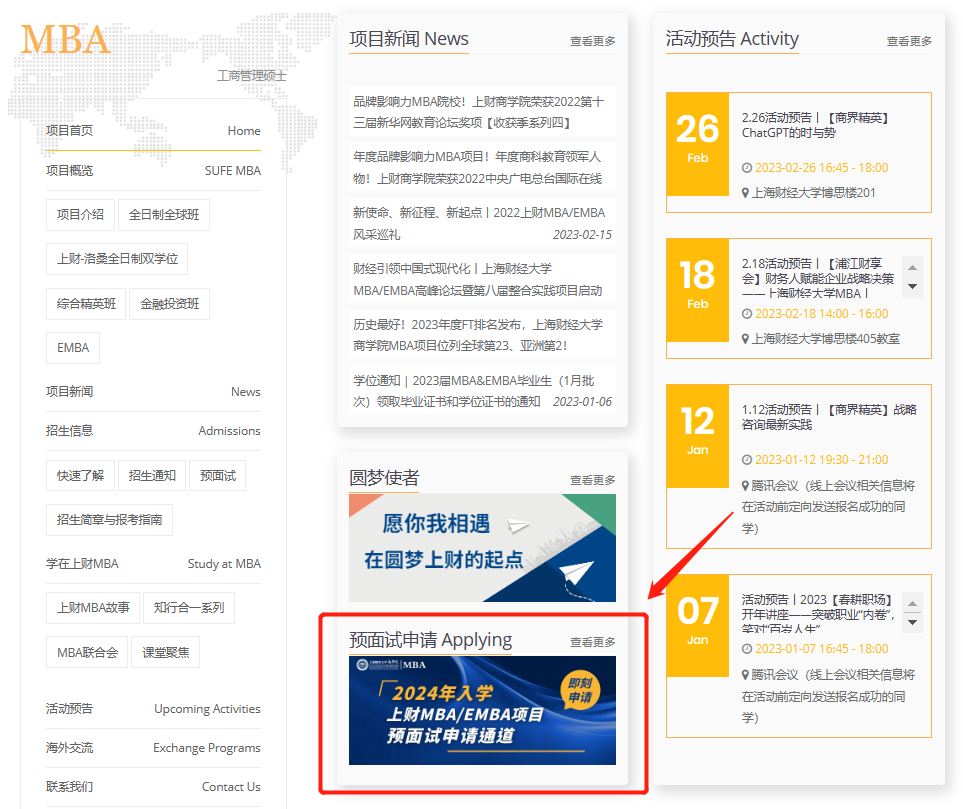Open activity 活动预告 2023 春耕职场
The width and height of the screenshot is (963, 809).
coord(818,614)
